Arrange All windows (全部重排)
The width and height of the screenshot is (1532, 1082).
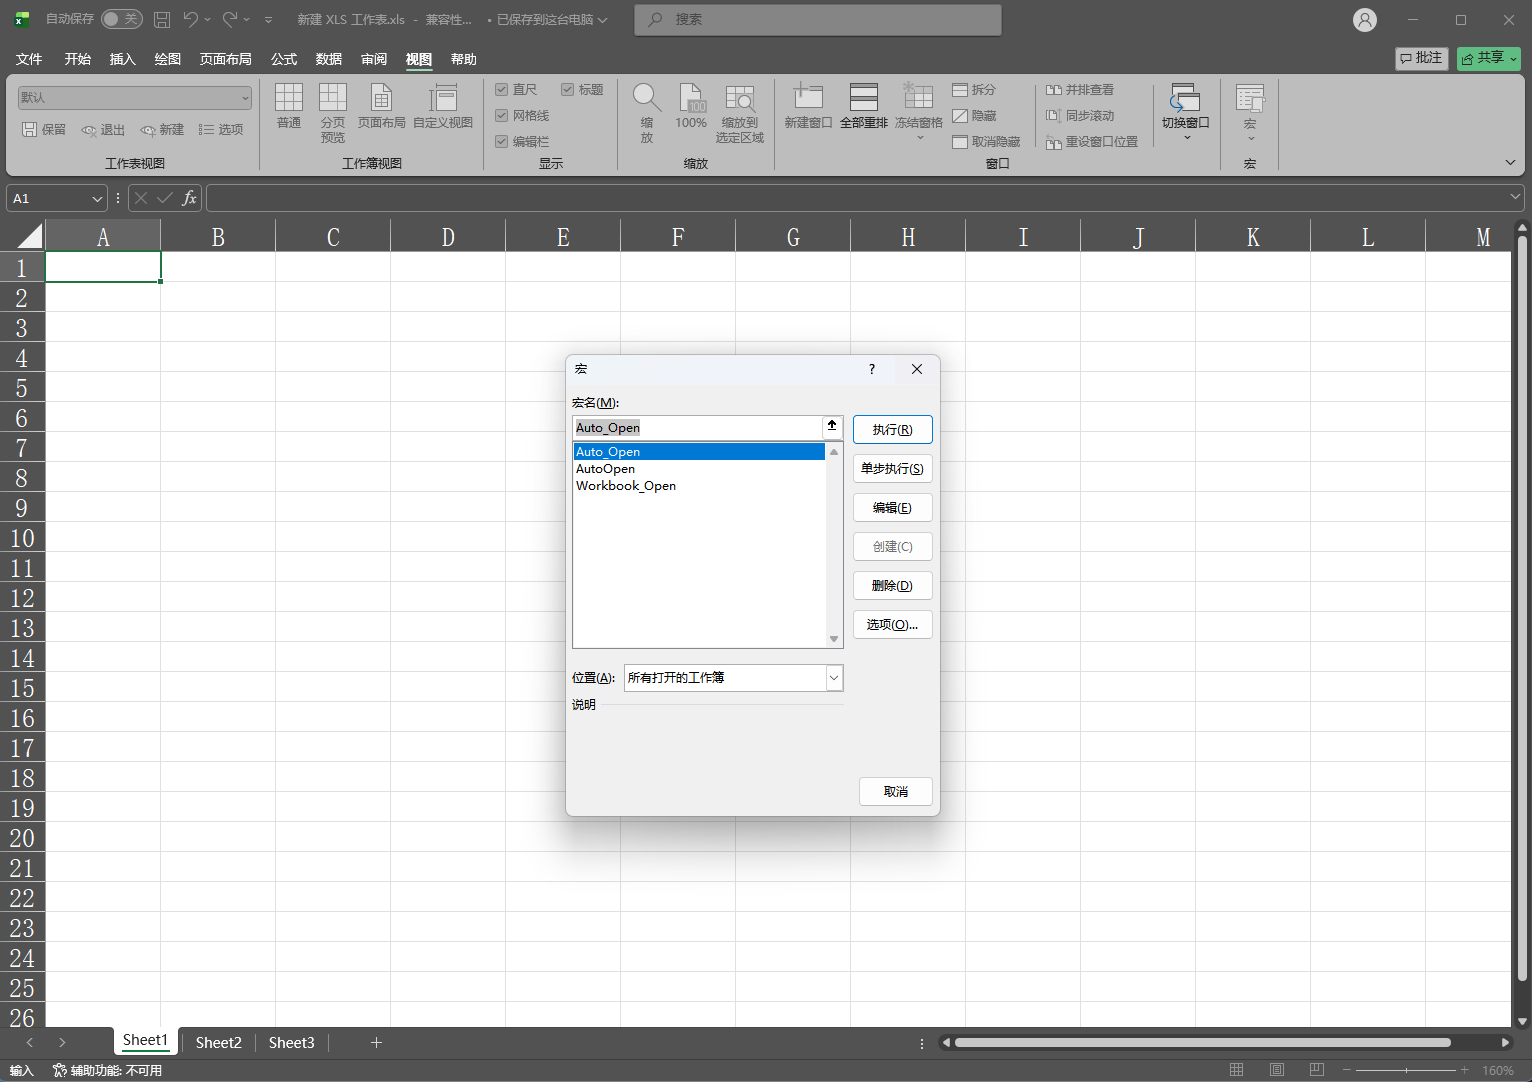(864, 106)
